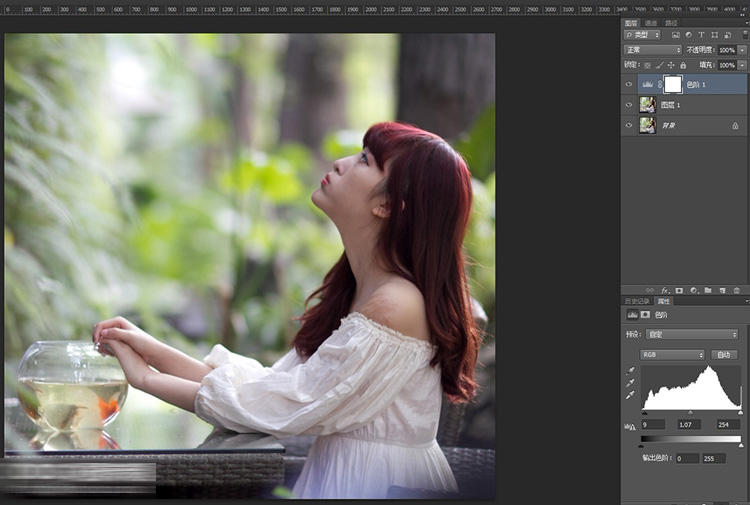Switch to the 历史记录 history tab
Image resolution: width=750 pixels, height=505 pixels.
click(x=637, y=301)
